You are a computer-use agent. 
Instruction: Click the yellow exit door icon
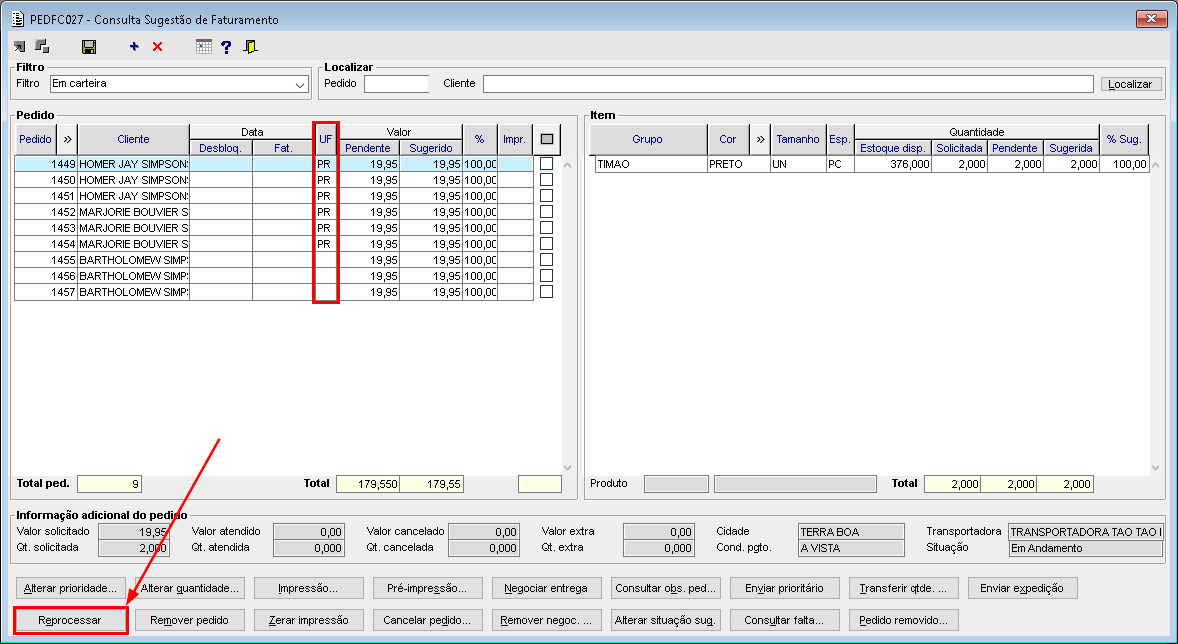click(x=250, y=47)
